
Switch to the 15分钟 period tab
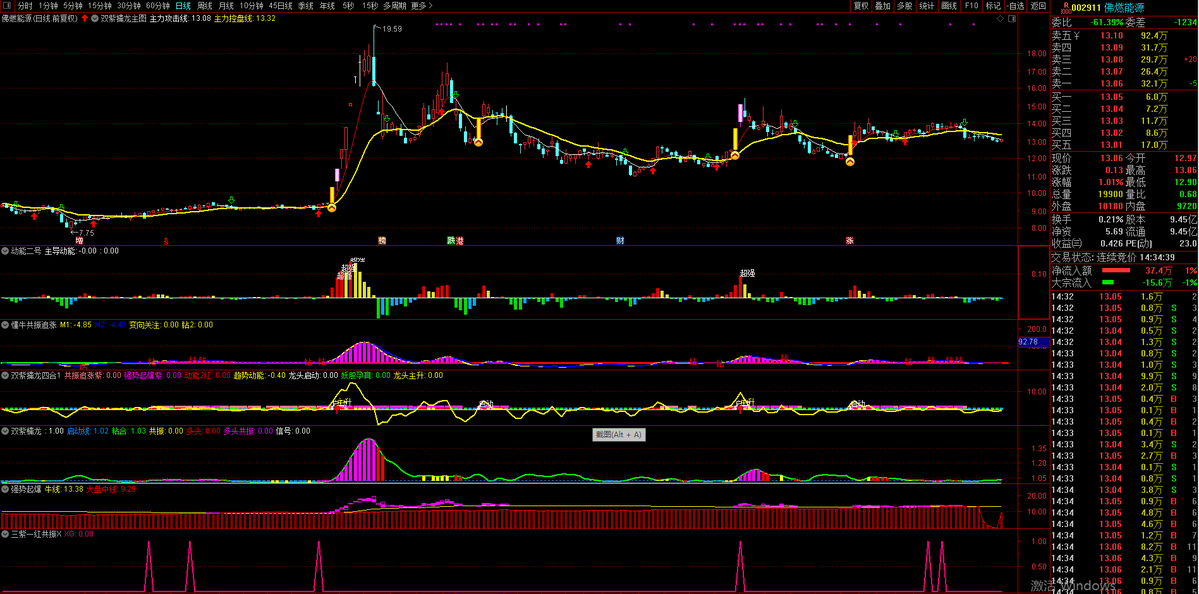[x=100, y=5]
